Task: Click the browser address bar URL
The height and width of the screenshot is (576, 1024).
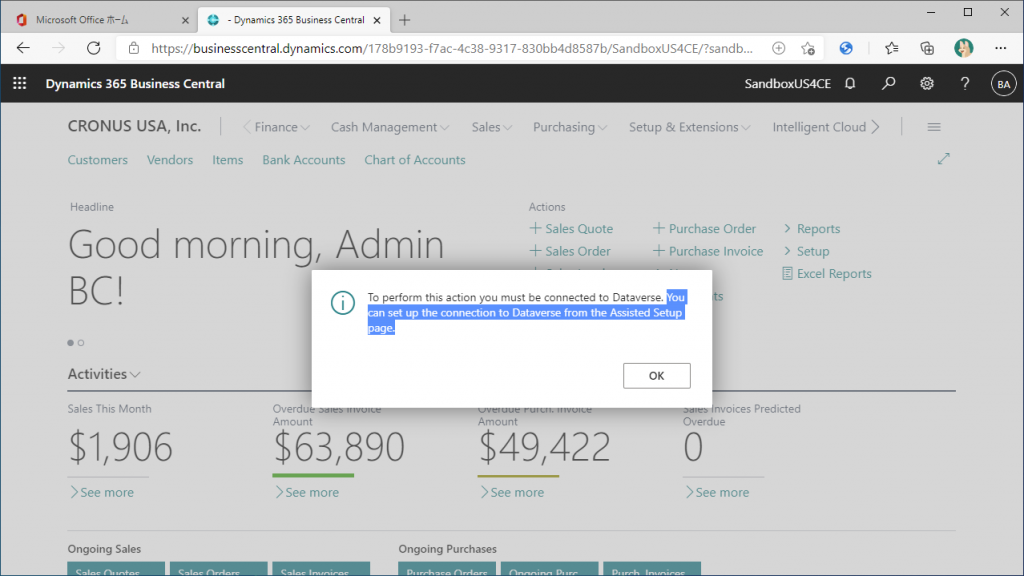Action: (452, 48)
